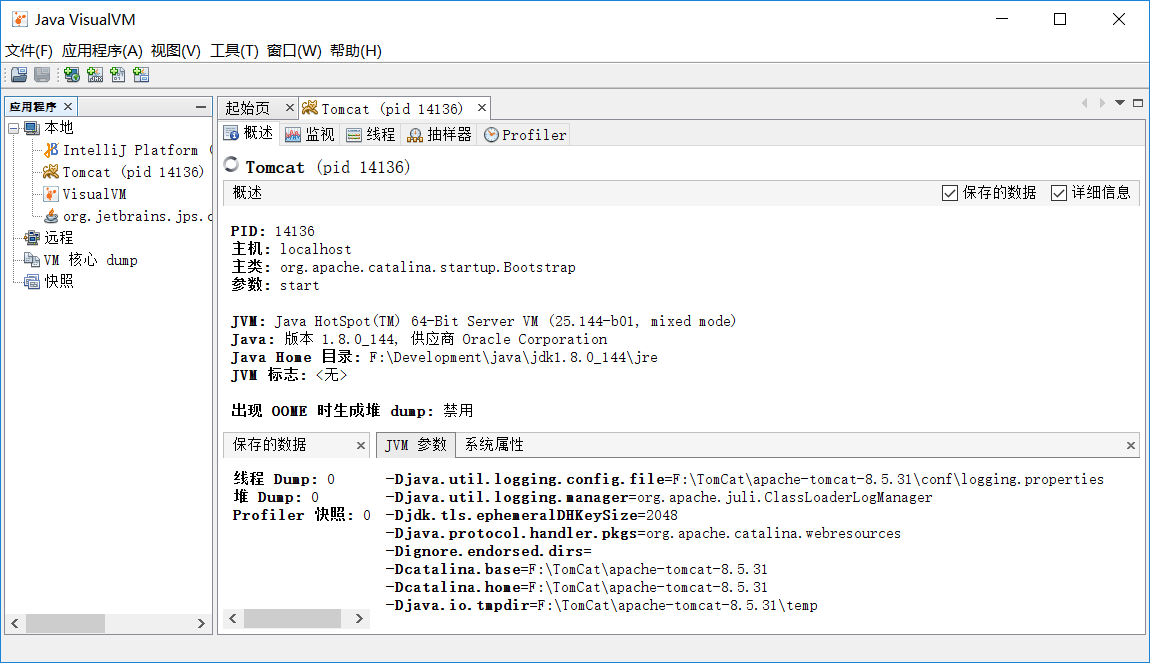Close the 起始页 tab
The height and width of the screenshot is (663, 1150).
coord(290,108)
